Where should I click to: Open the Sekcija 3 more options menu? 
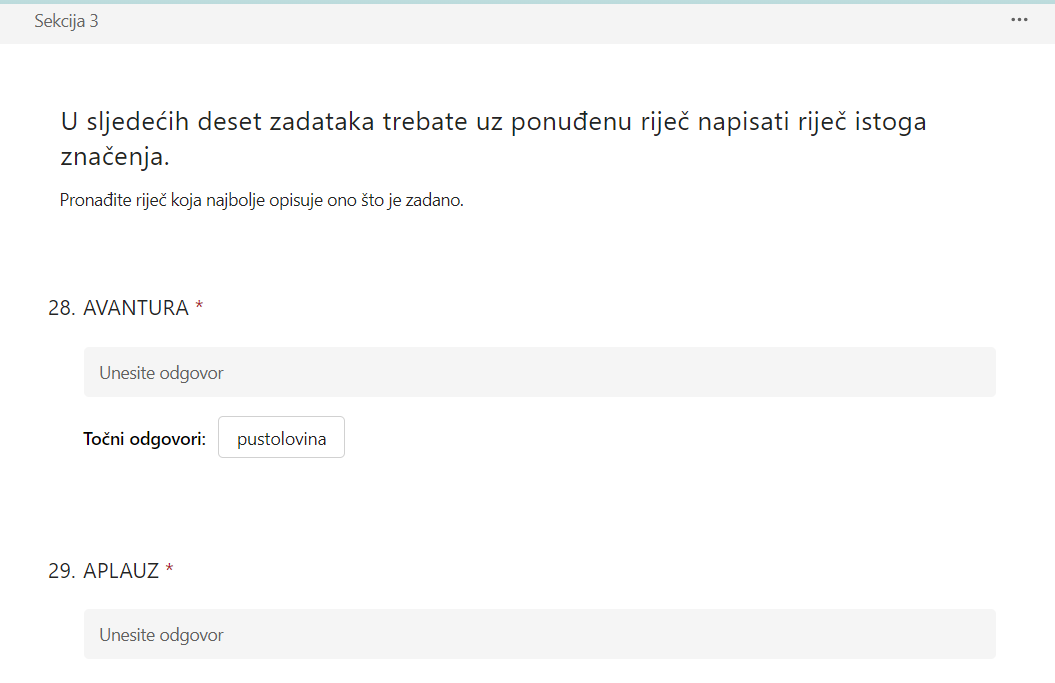click(1019, 20)
